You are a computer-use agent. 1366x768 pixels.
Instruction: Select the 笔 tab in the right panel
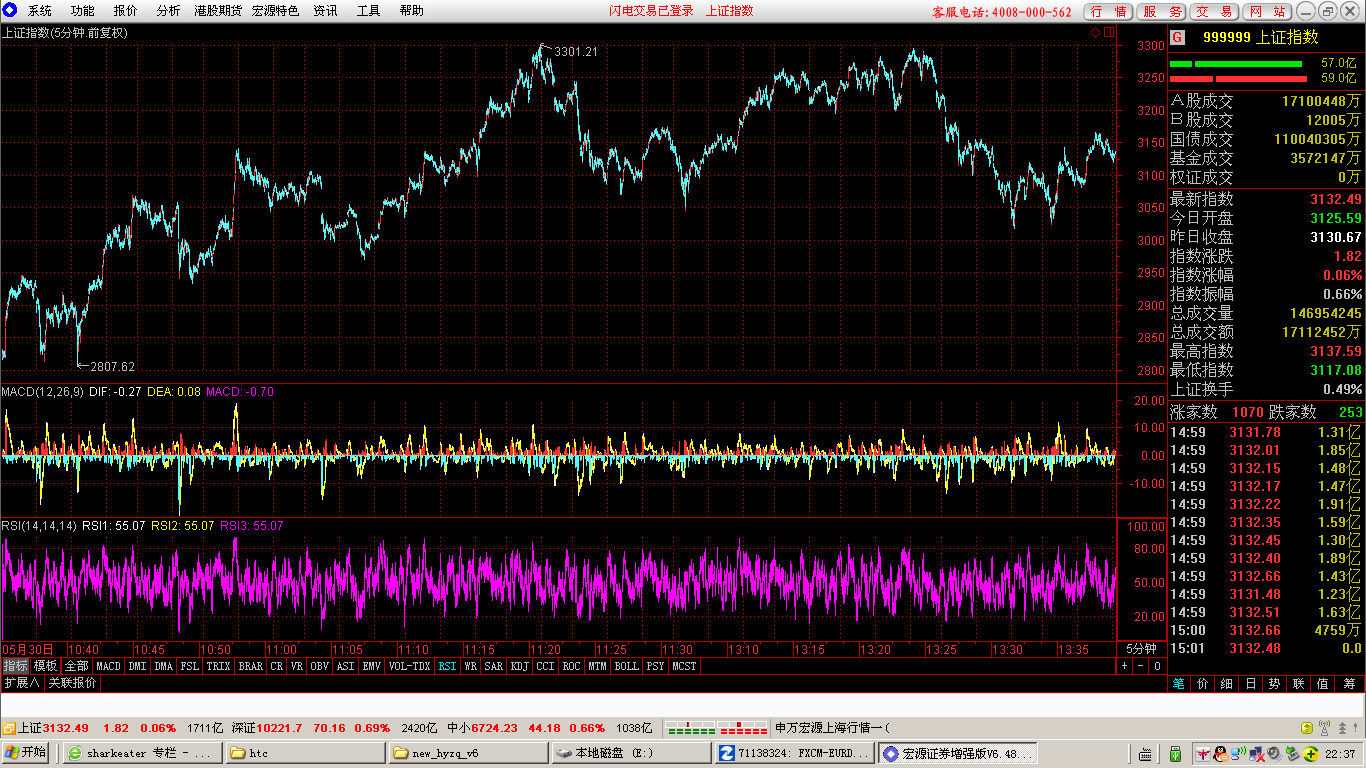tap(1178, 684)
